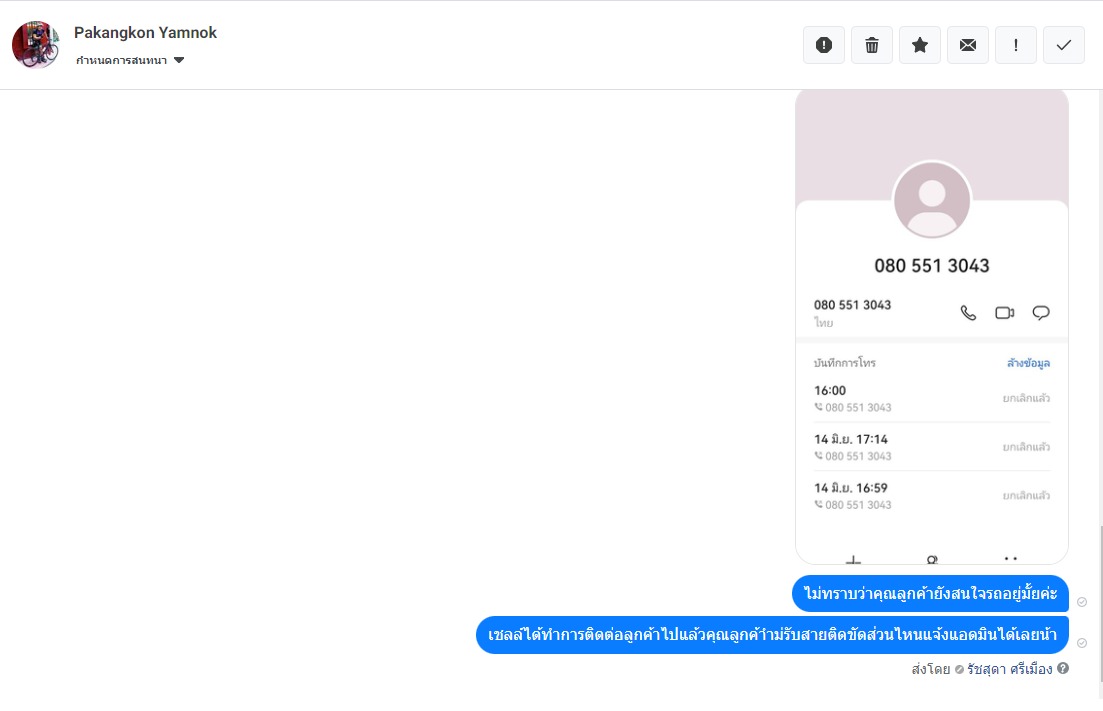Open Pakangkon Yamnok's profile picture
Viewport: 1103px width, 711px height.
tap(35, 45)
